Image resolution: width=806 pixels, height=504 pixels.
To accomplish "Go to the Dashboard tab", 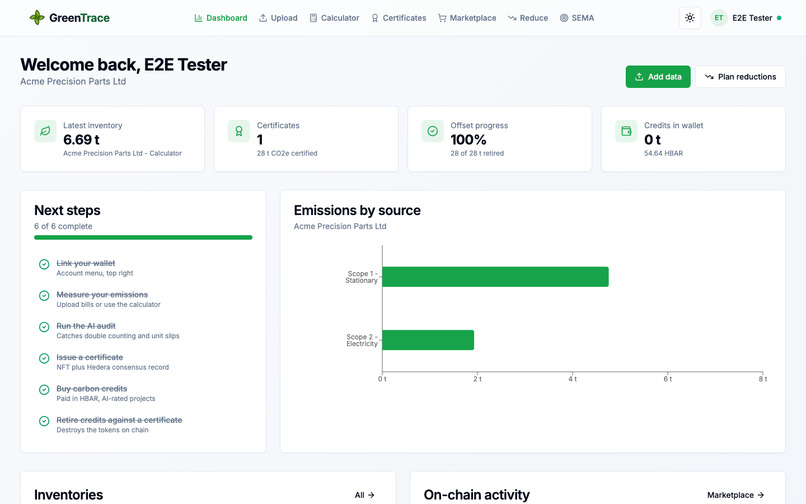I will pos(221,18).
